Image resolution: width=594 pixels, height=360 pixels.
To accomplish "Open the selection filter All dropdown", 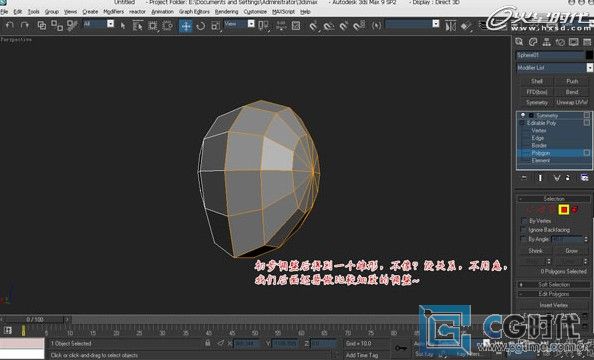I will pos(110,24).
